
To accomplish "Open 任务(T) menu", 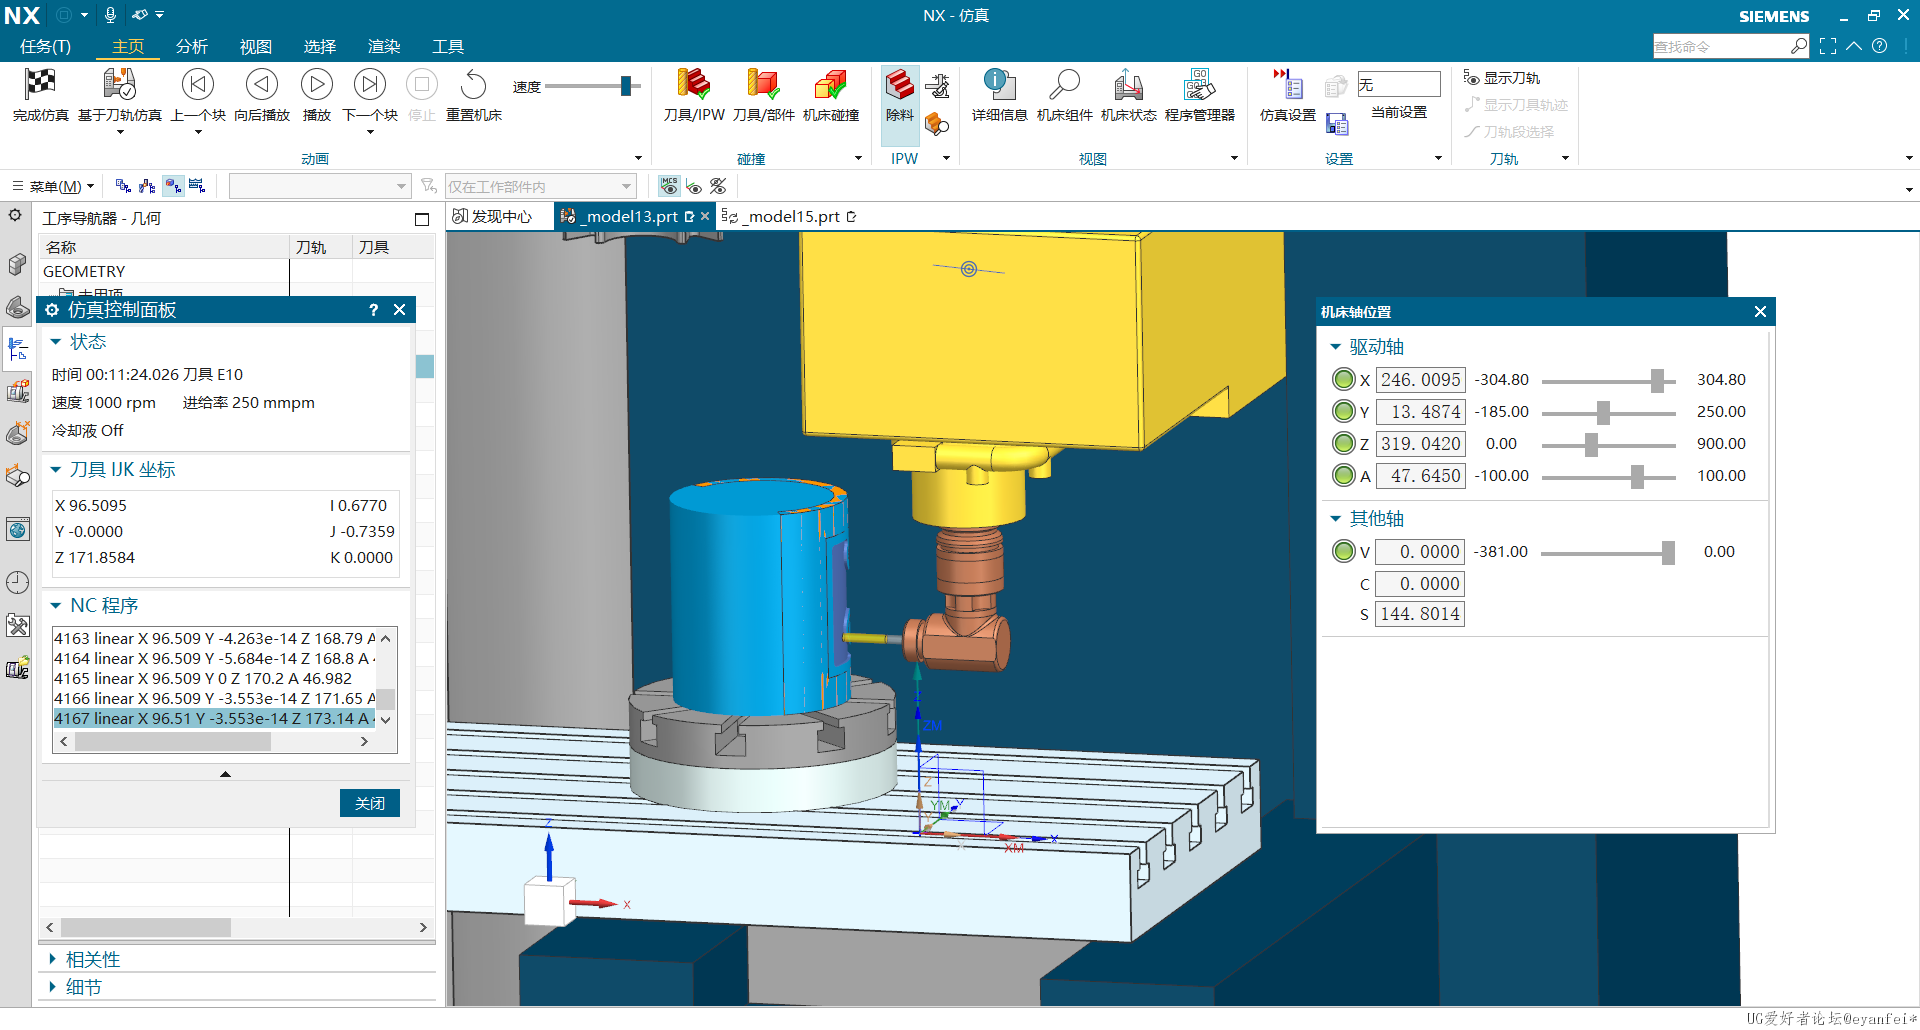I will (x=45, y=46).
